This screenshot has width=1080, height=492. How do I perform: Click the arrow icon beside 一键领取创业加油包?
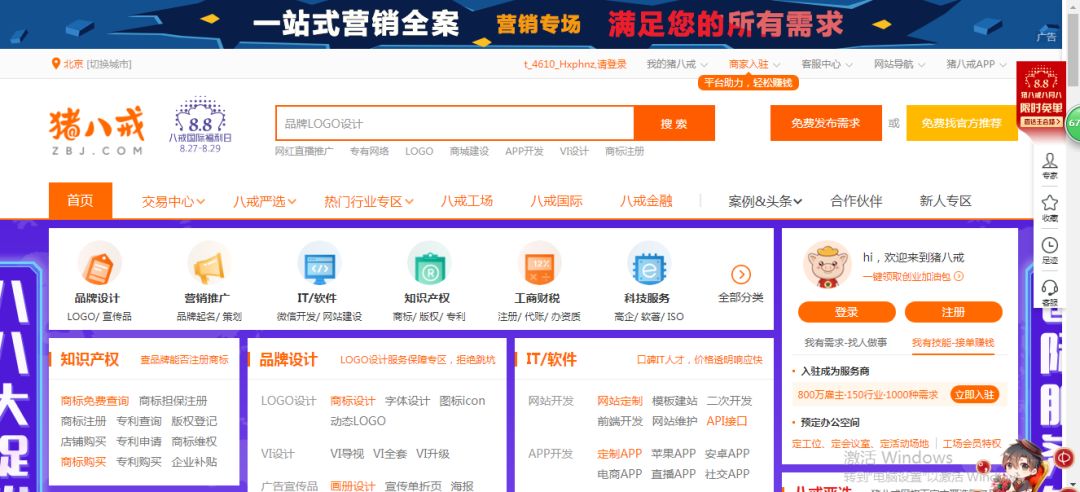click(959, 276)
